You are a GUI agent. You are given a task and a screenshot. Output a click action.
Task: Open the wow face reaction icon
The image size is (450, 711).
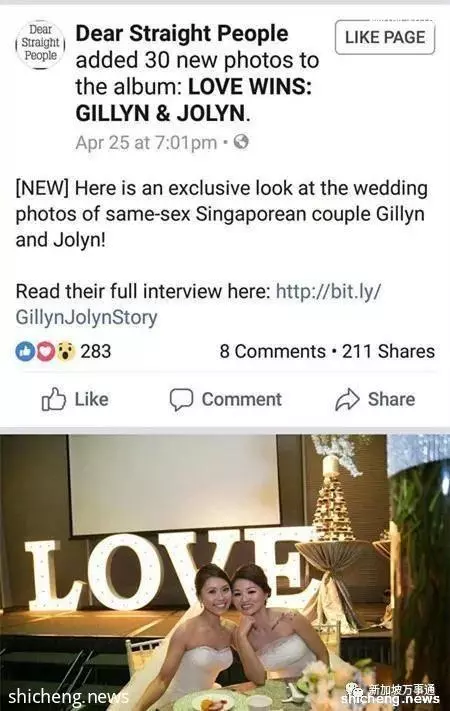click(66, 351)
